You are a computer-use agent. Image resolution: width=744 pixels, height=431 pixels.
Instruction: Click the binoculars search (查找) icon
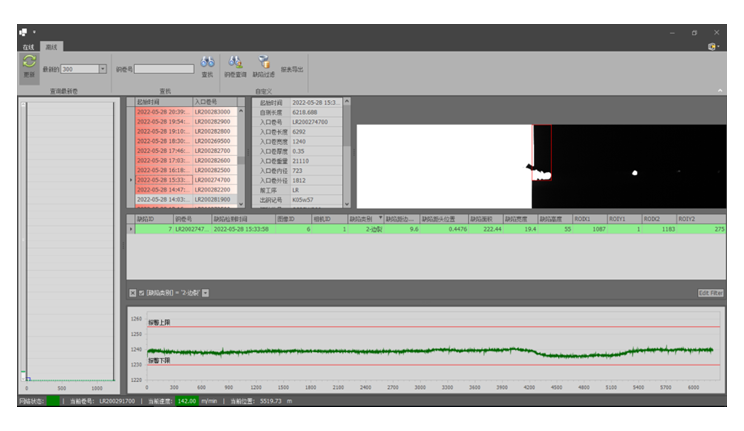coord(207,63)
